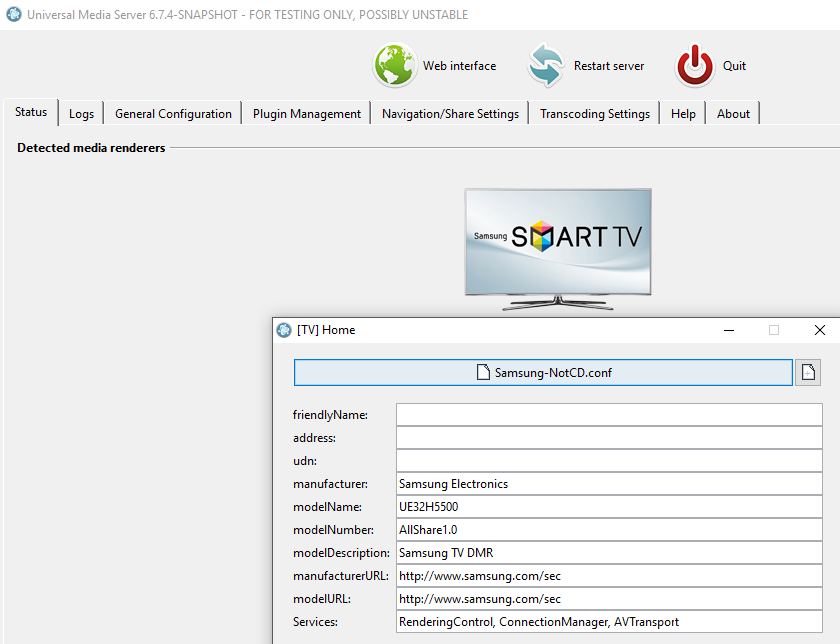
Task: Click the Services field listing RenderingControl
Action: 609,622
